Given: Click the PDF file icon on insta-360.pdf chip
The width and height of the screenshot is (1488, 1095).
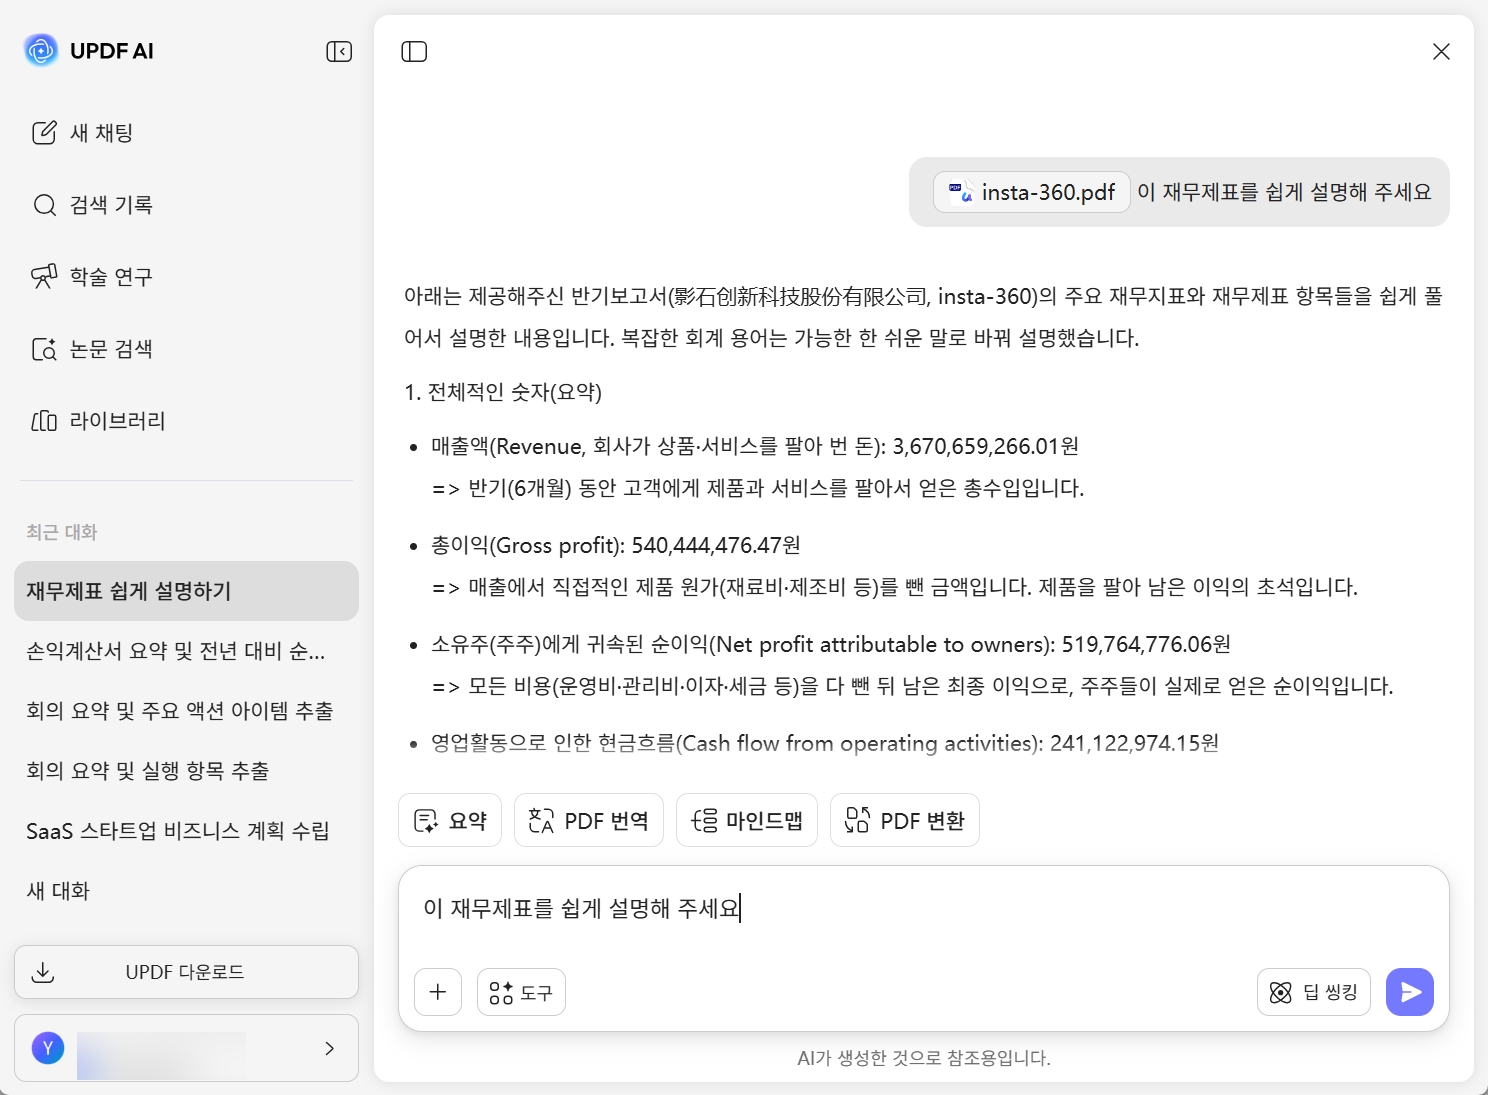Looking at the screenshot, I should pyautogui.click(x=960, y=192).
